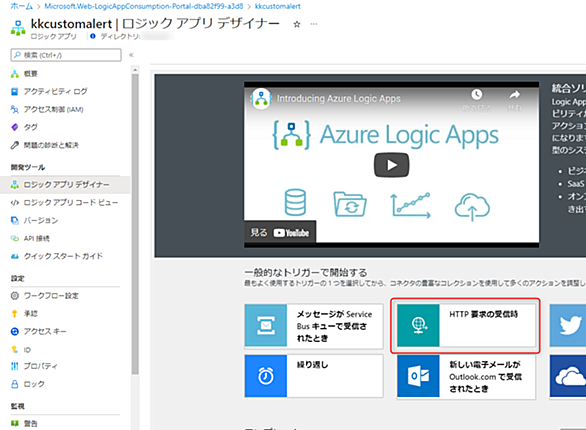586x430 pixels.
Task: Click the ID key icon
Action: tap(15, 350)
